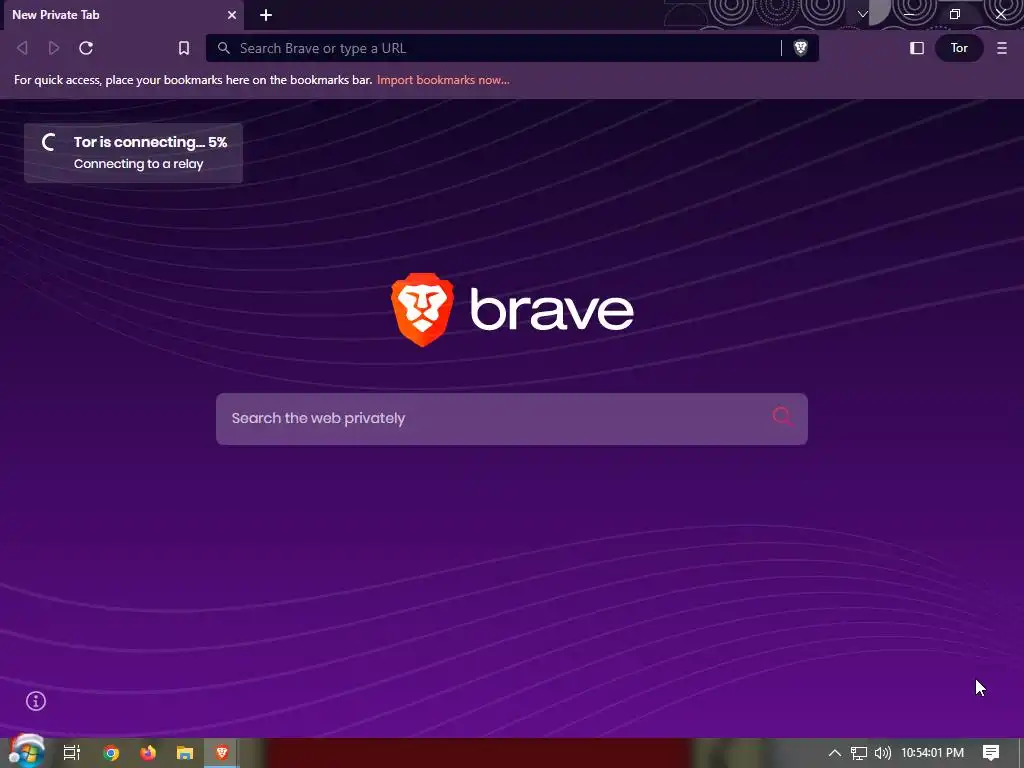The height and width of the screenshot is (768, 1024).
Task: Click the Import bookmarks now link
Action: click(x=443, y=80)
